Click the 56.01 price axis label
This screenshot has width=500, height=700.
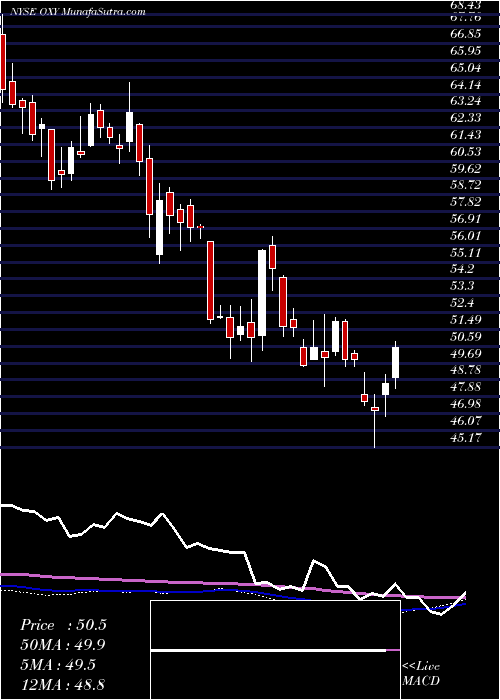pyautogui.click(x=466, y=236)
